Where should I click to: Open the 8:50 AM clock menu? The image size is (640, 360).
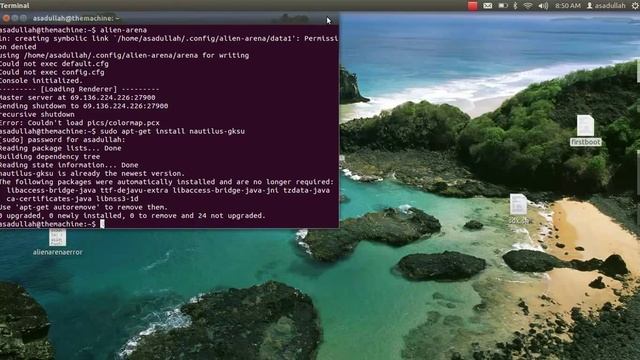[x=567, y=6]
